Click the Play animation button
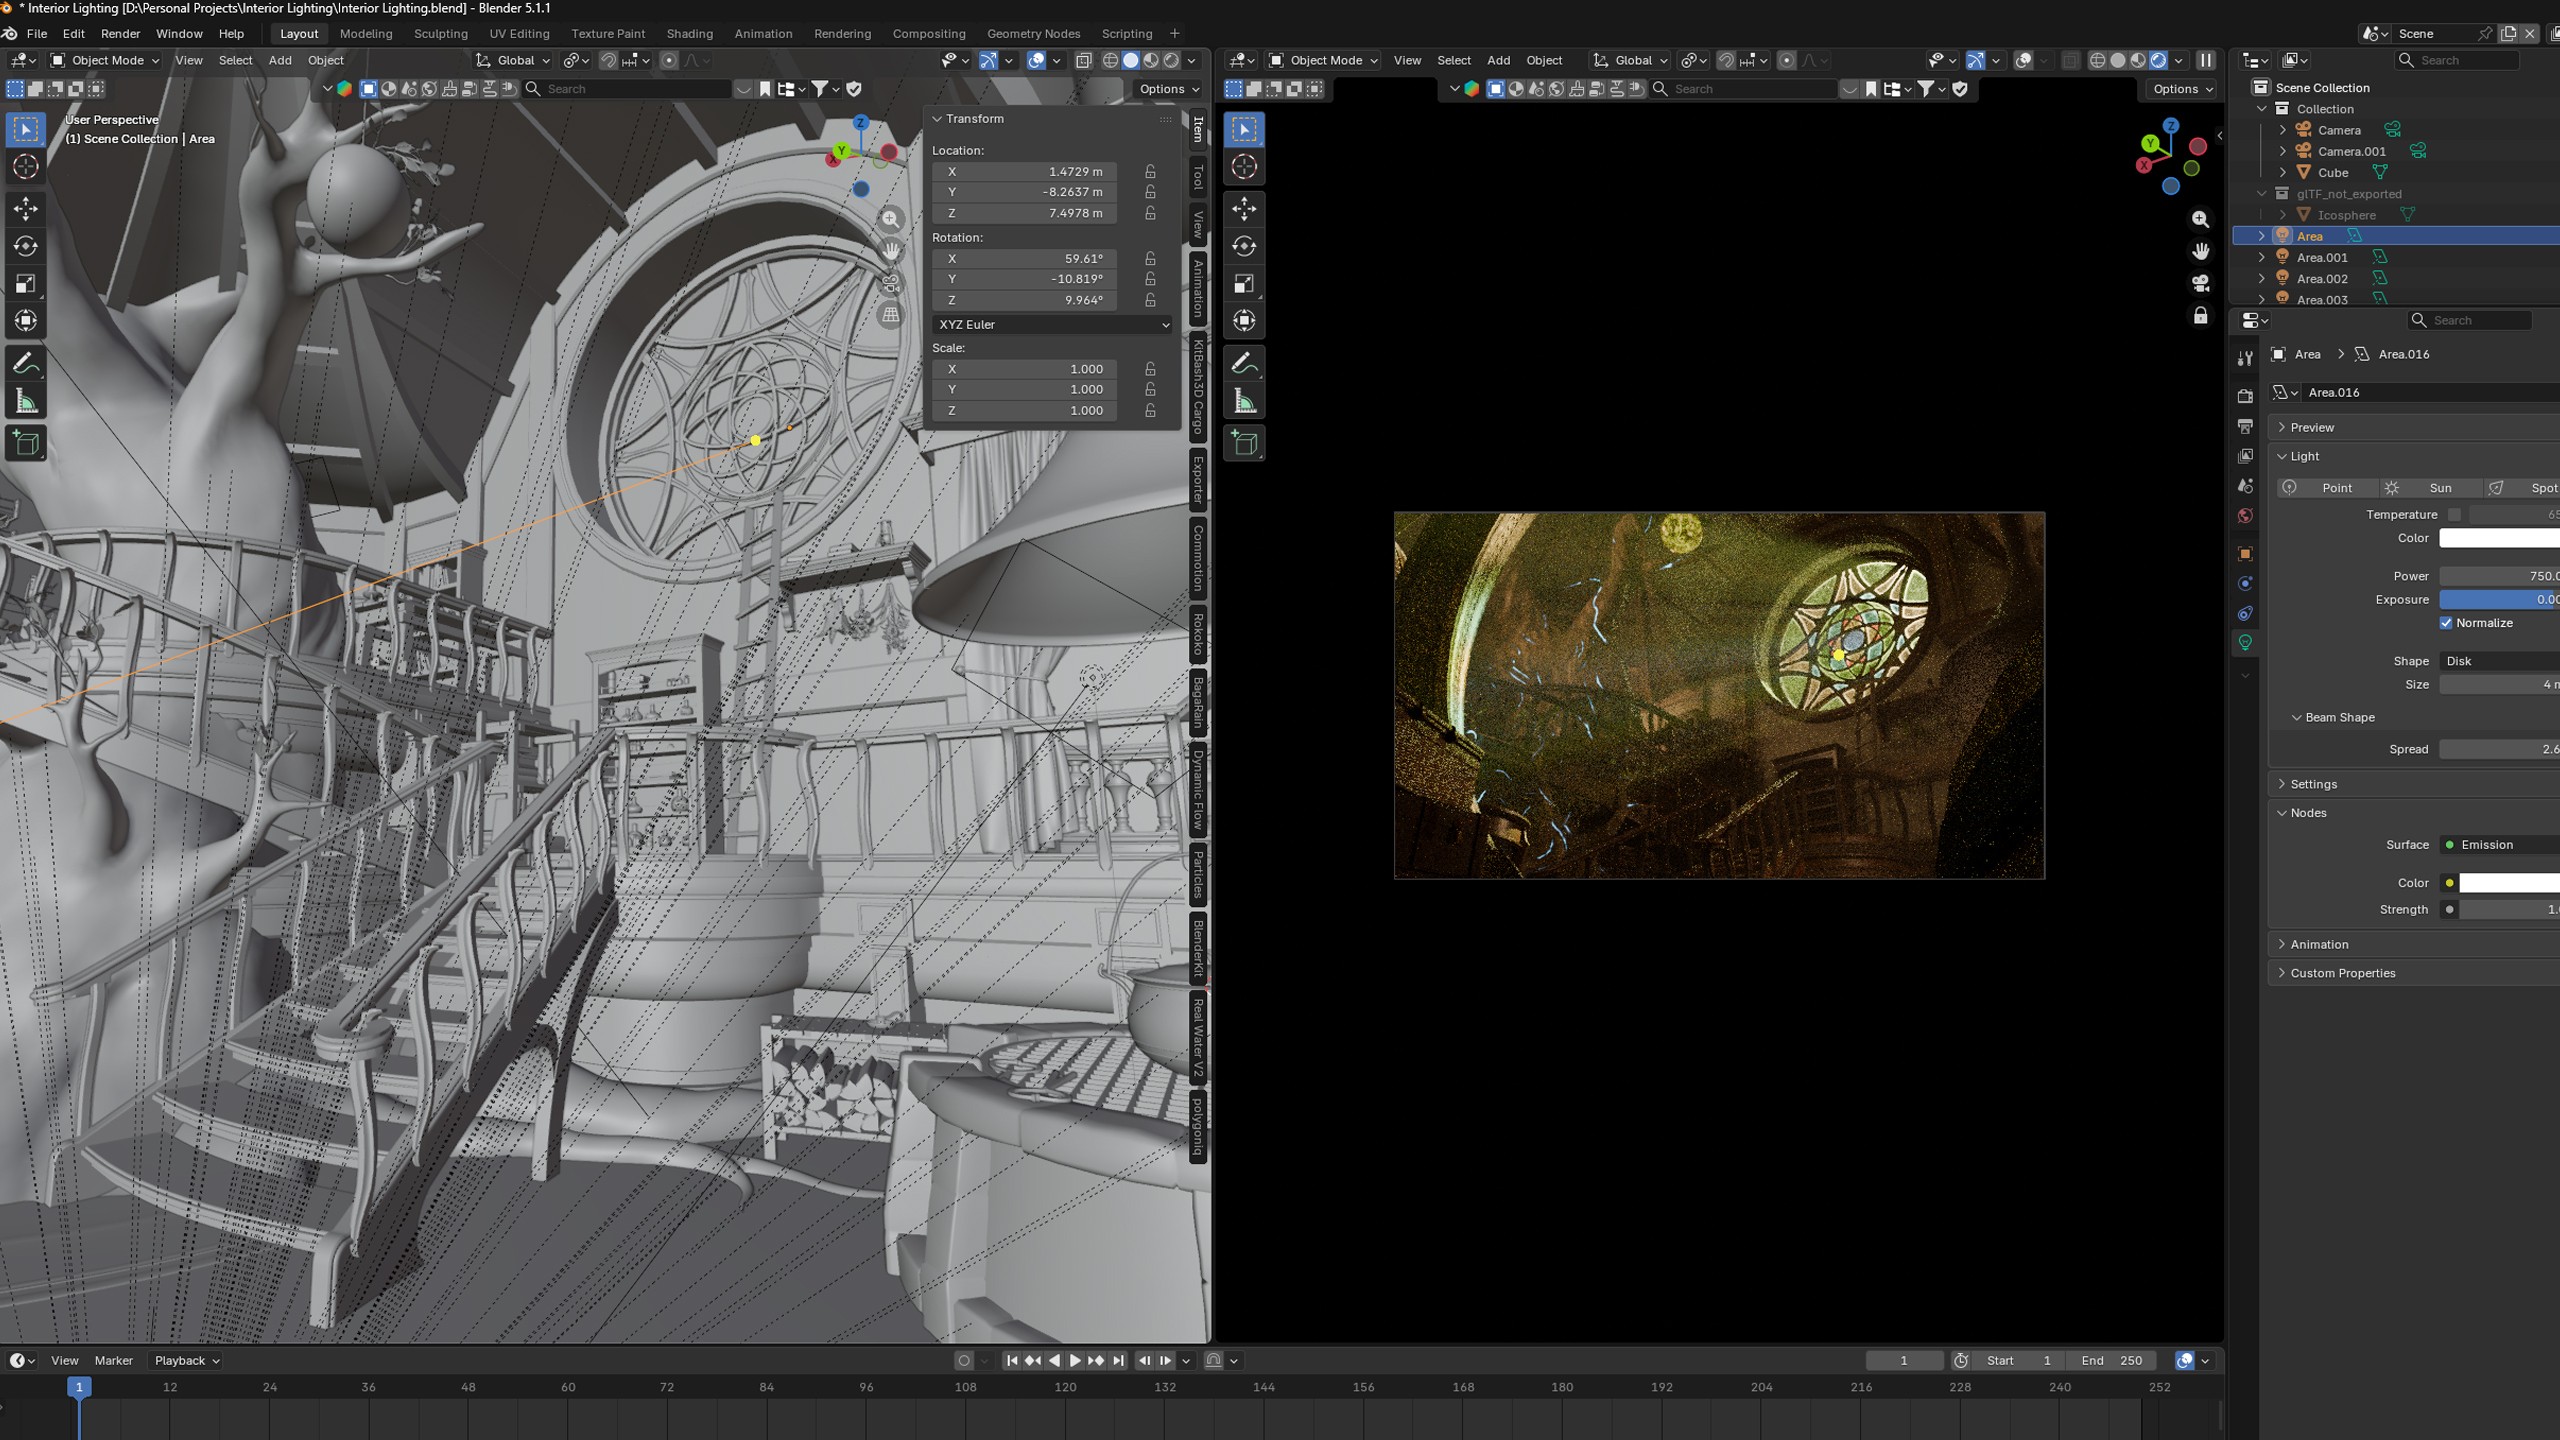The image size is (2560, 1440). click(1075, 1361)
